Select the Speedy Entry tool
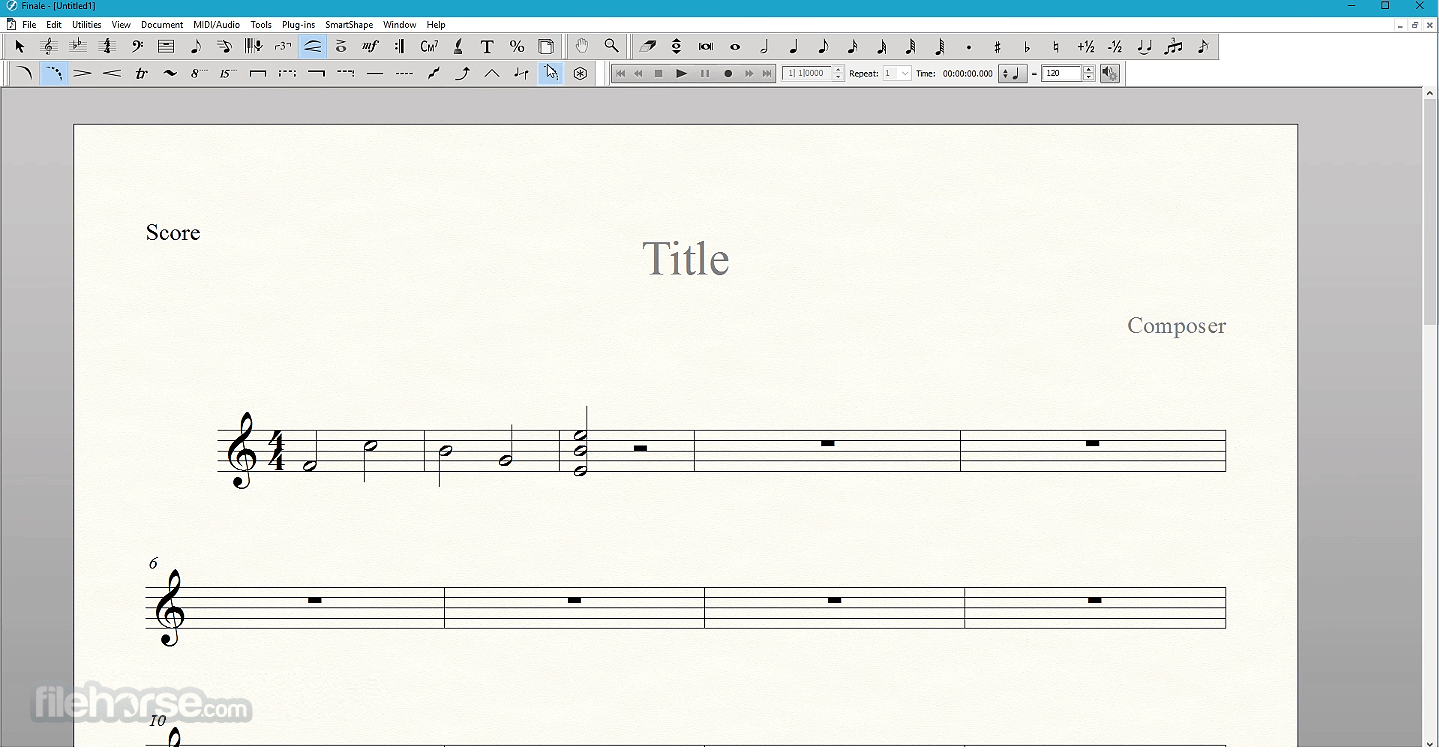 225,46
